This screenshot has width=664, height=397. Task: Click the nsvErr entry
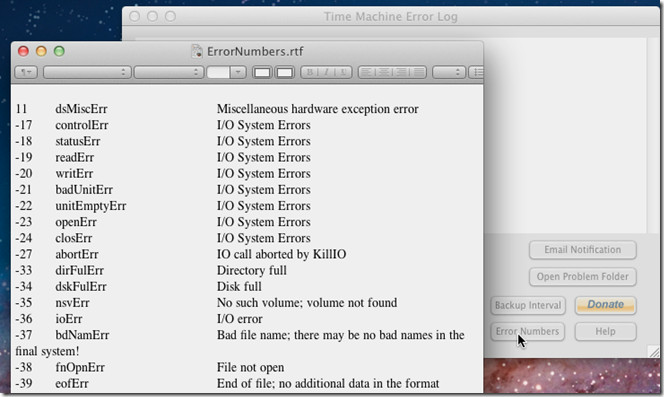click(x=72, y=303)
